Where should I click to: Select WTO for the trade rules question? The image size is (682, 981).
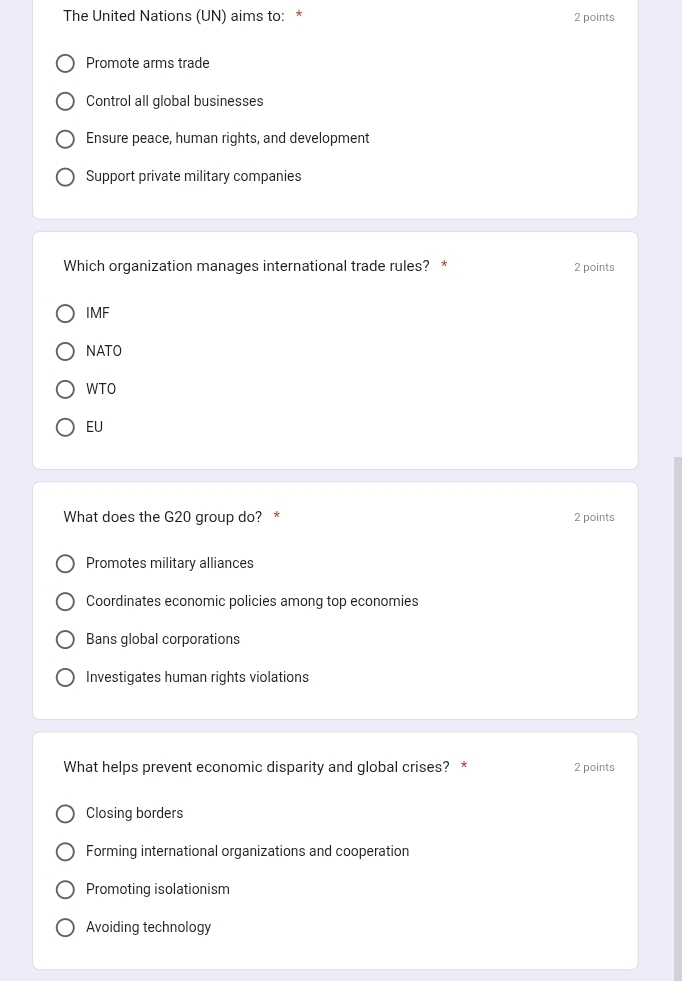[65, 389]
